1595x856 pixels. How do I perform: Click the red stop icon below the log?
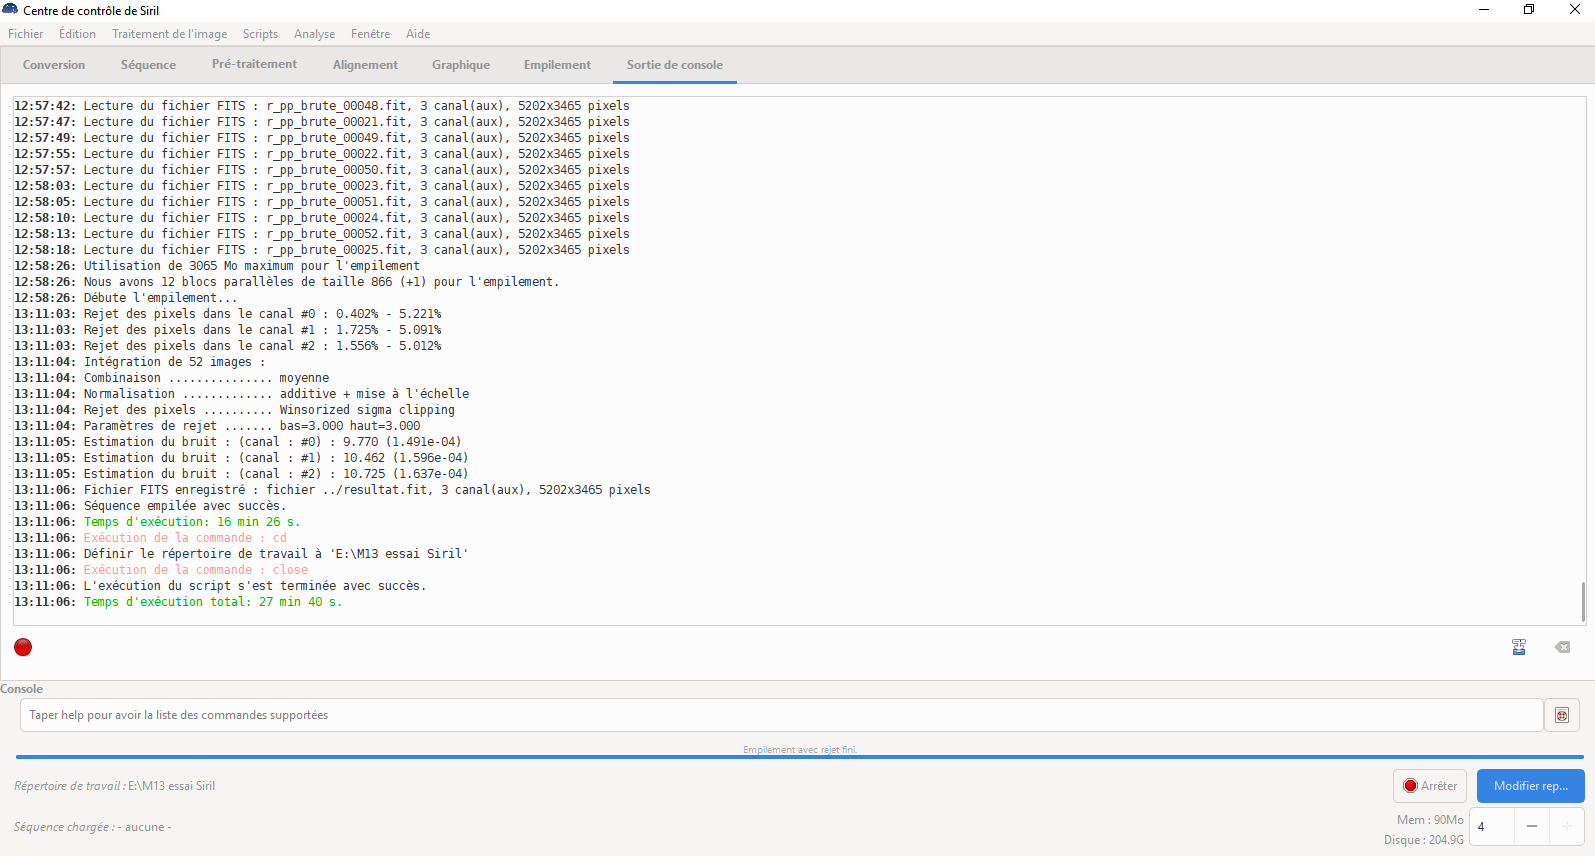click(23, 647)
